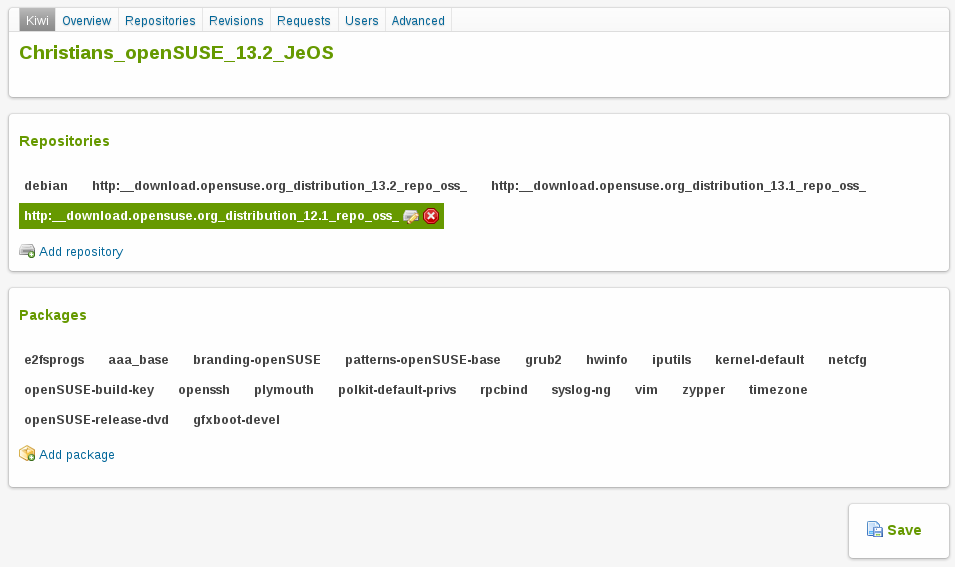Image resolution: width=955 pixels, height=567 pixels.
Task: Select the polkit-default-privs package
Action: [x=397, y=390]
